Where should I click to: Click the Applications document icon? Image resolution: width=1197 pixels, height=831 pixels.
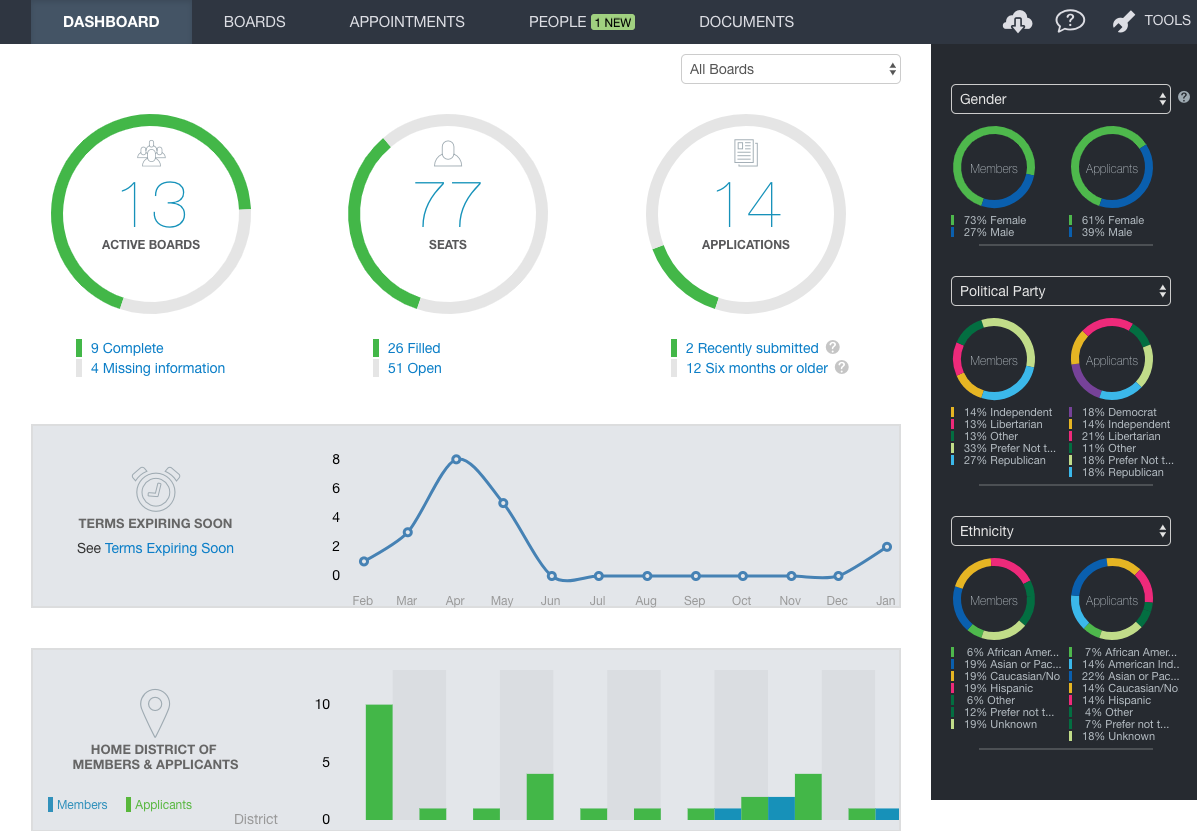point(746,153)
